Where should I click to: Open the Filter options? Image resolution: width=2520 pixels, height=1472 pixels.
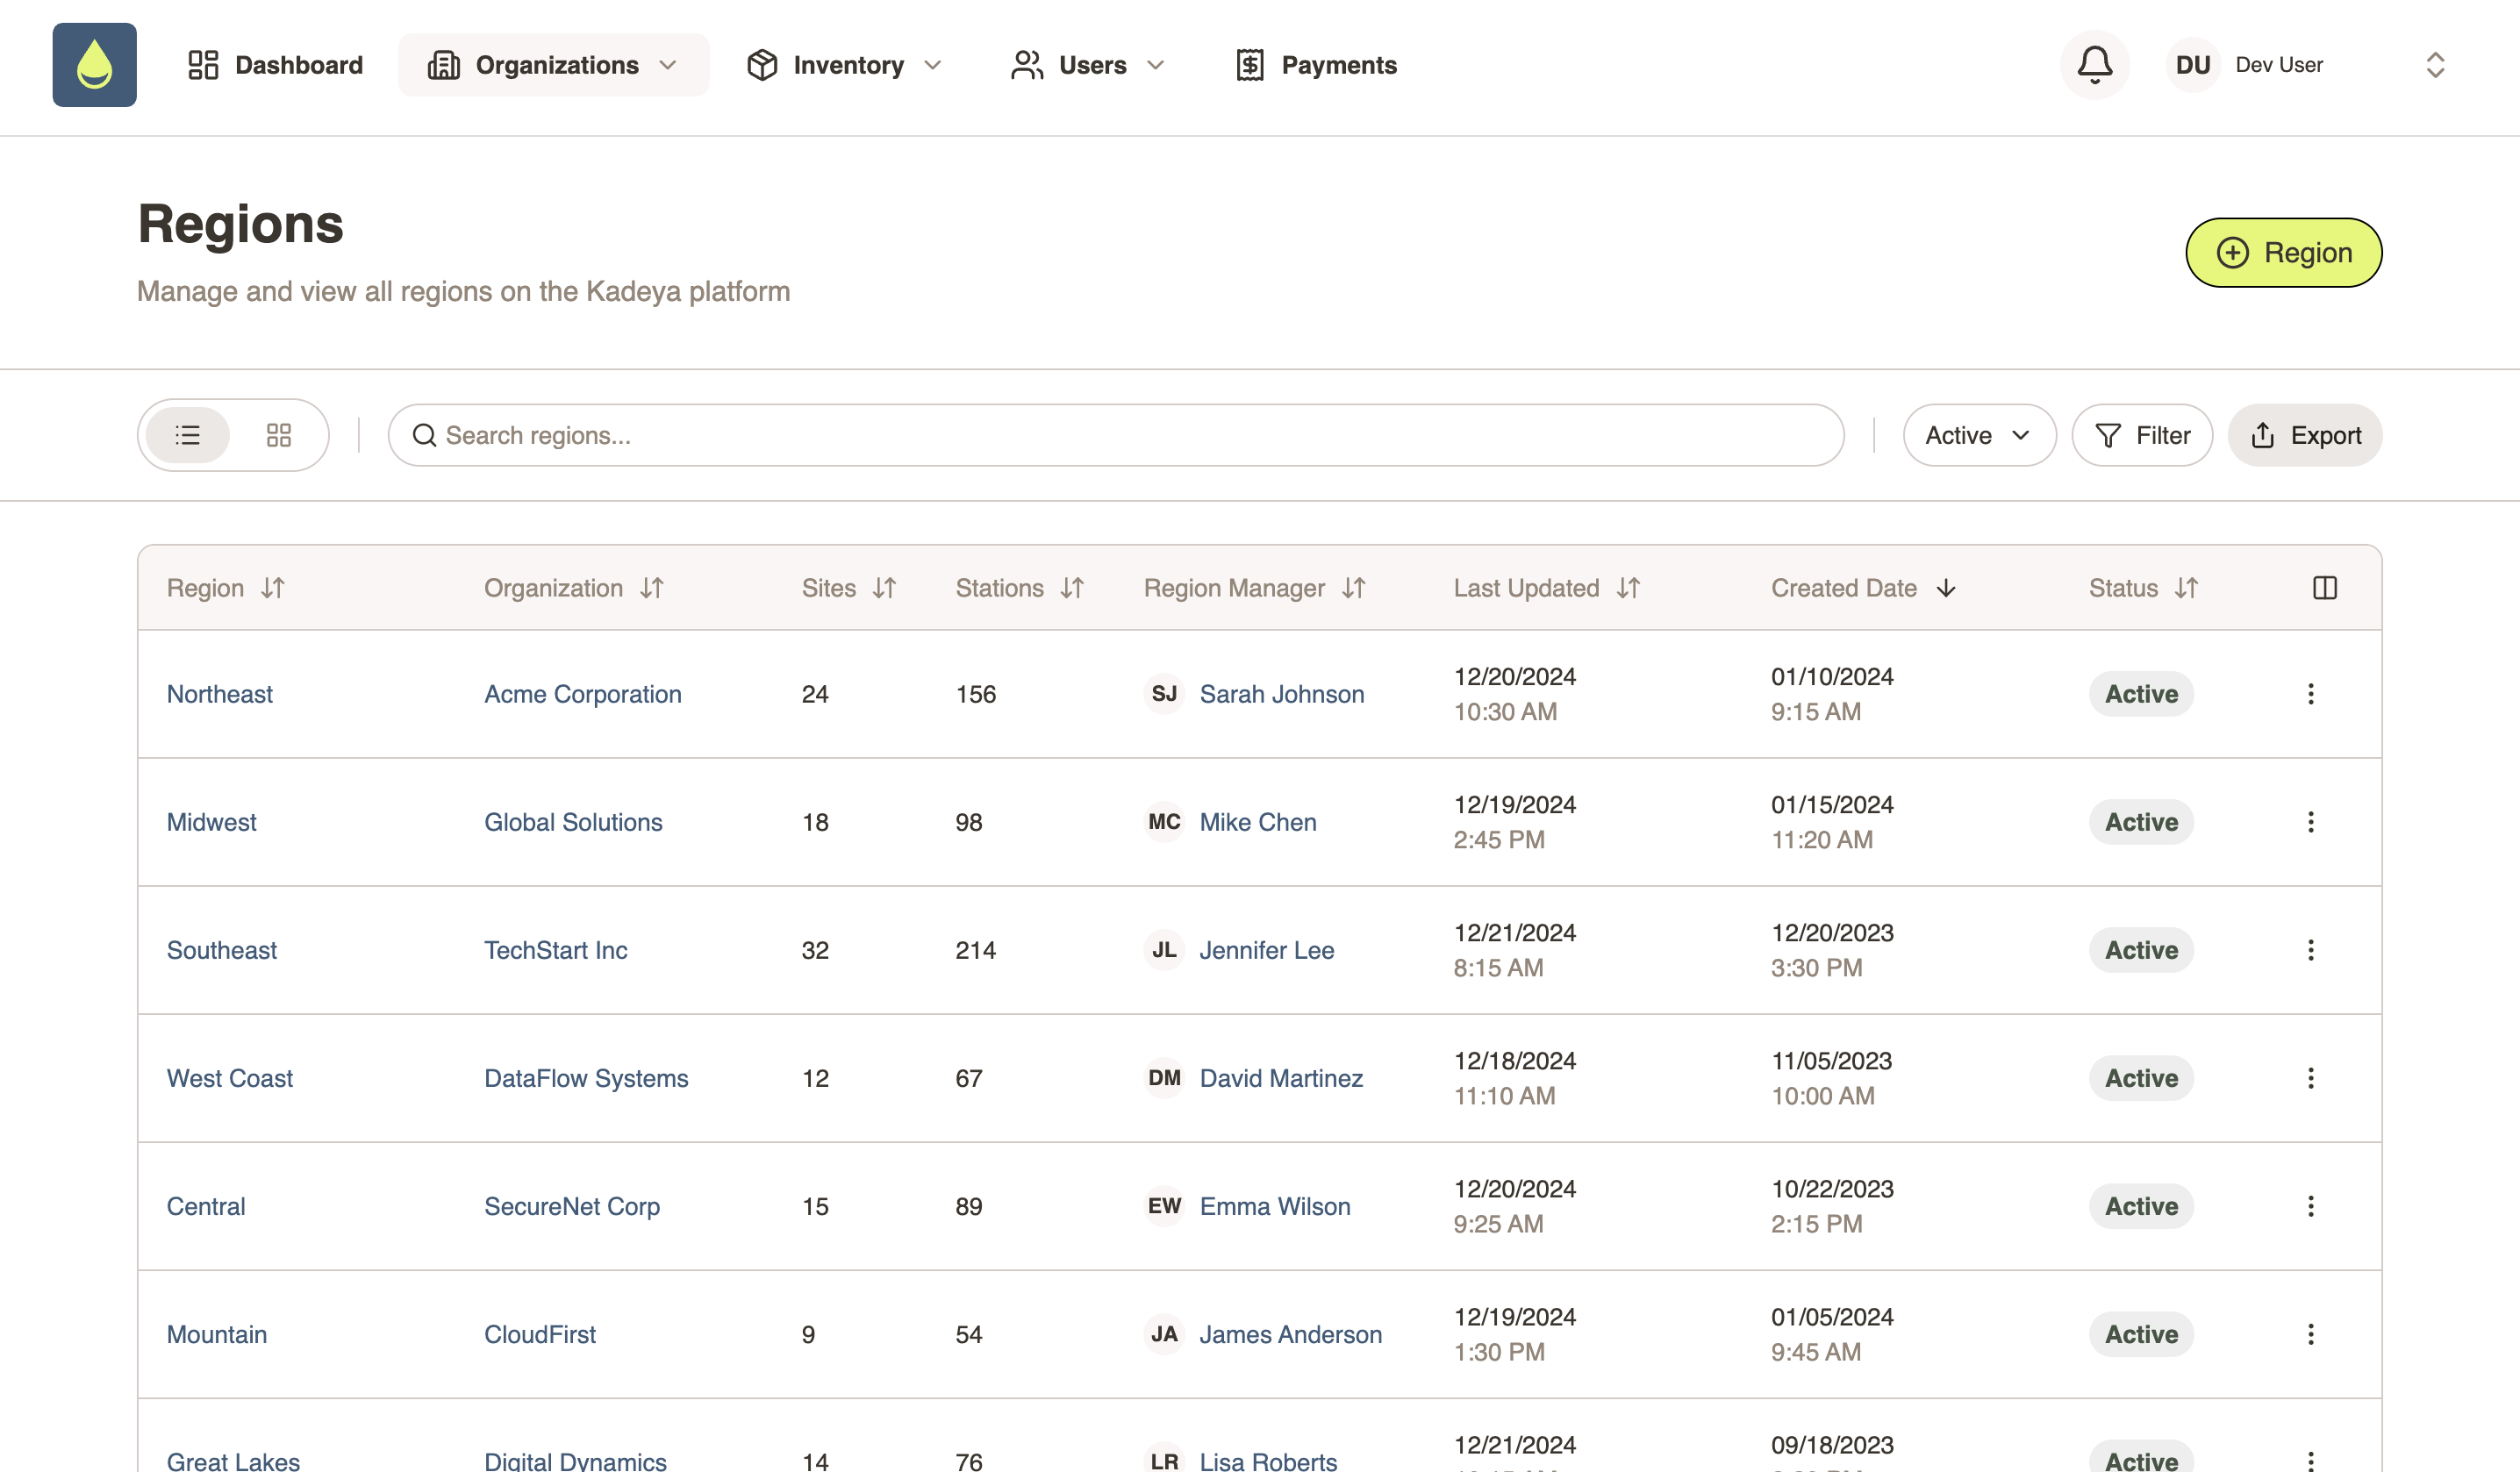click(2142, 435)
